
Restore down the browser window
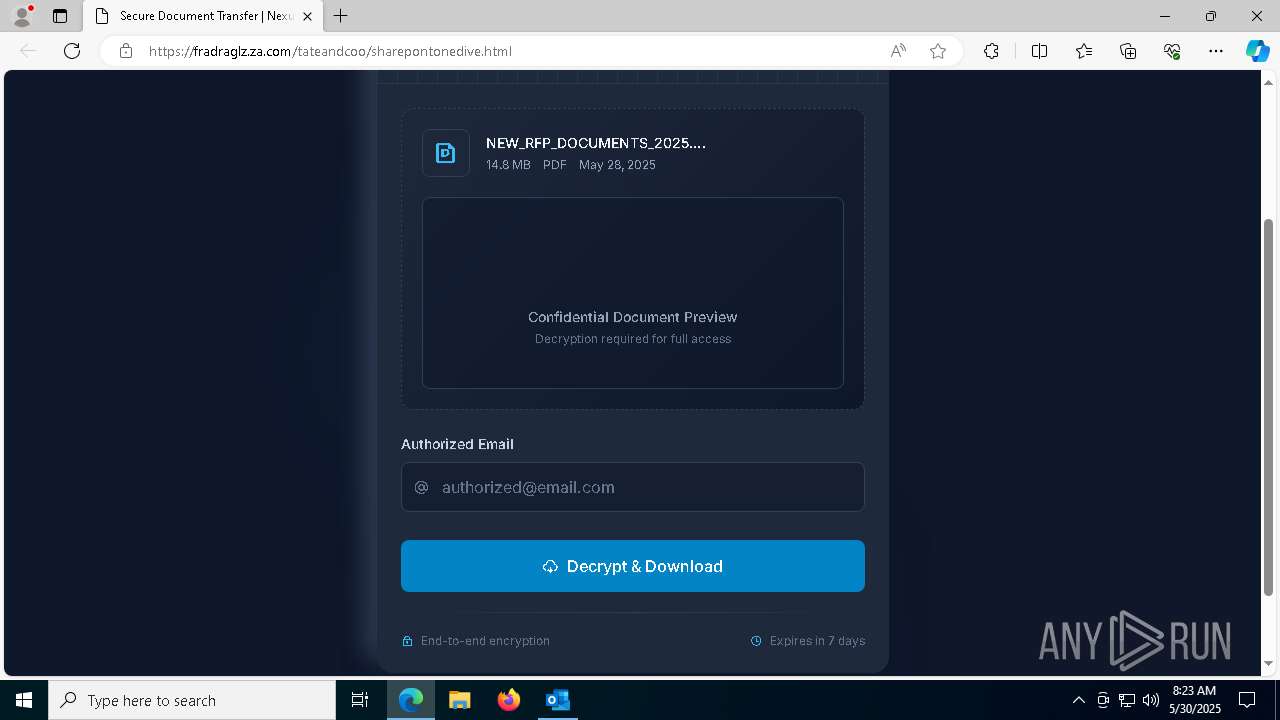1210,16
